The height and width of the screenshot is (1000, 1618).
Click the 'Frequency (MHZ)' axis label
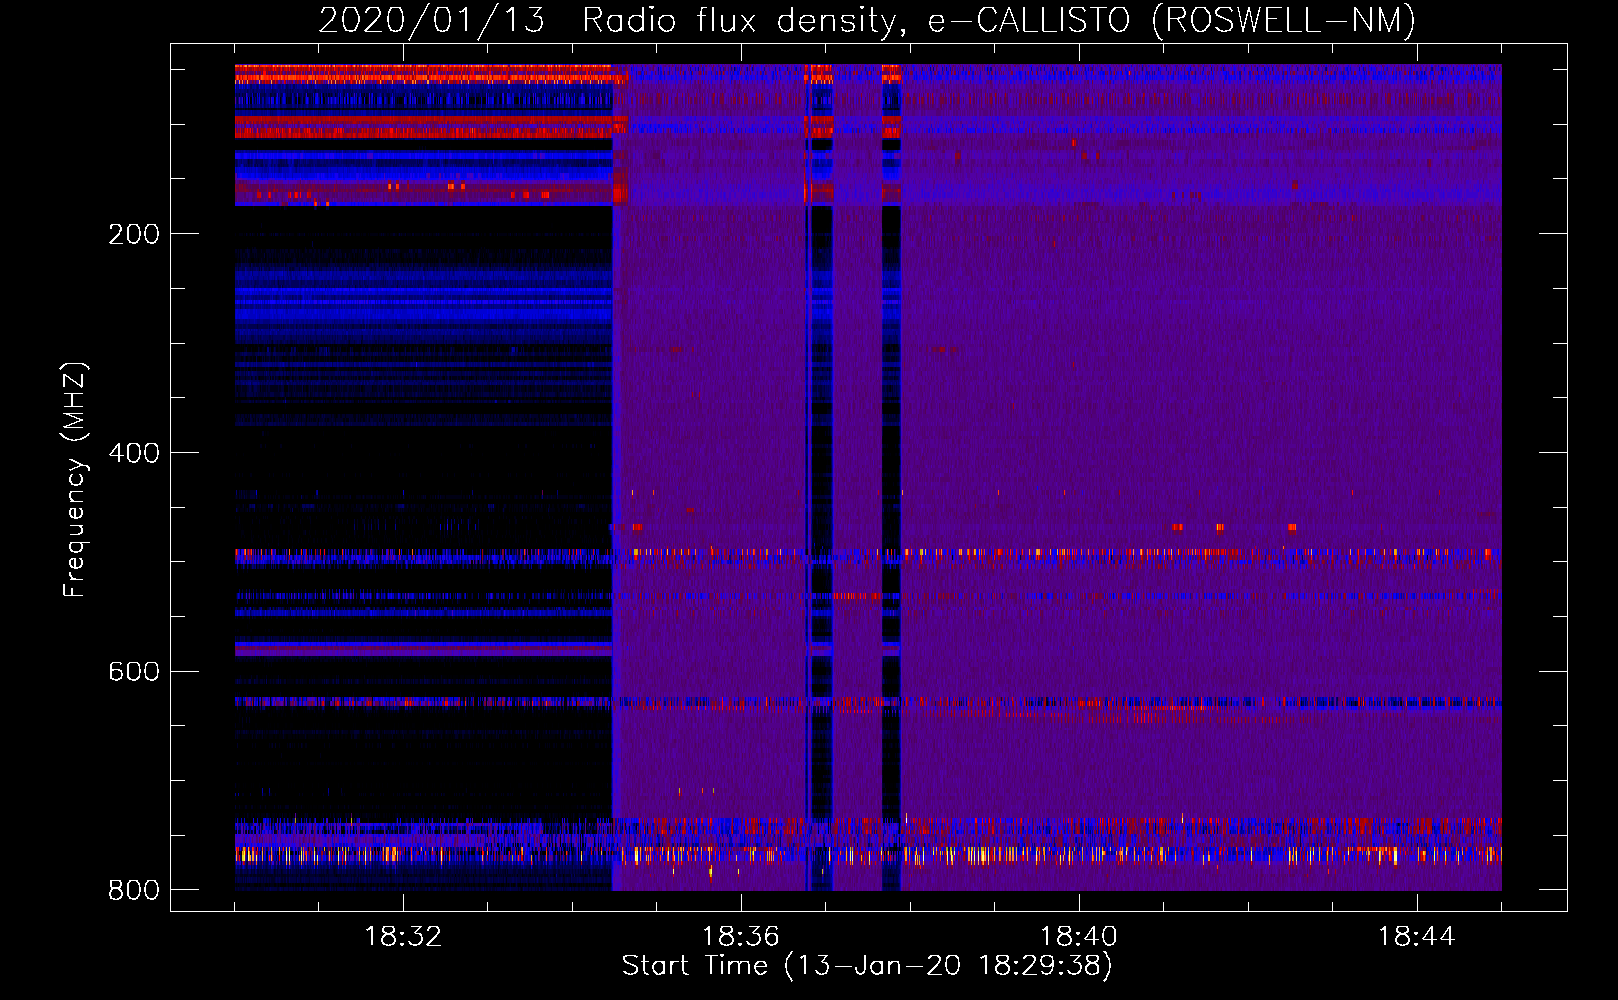point(75,480)
